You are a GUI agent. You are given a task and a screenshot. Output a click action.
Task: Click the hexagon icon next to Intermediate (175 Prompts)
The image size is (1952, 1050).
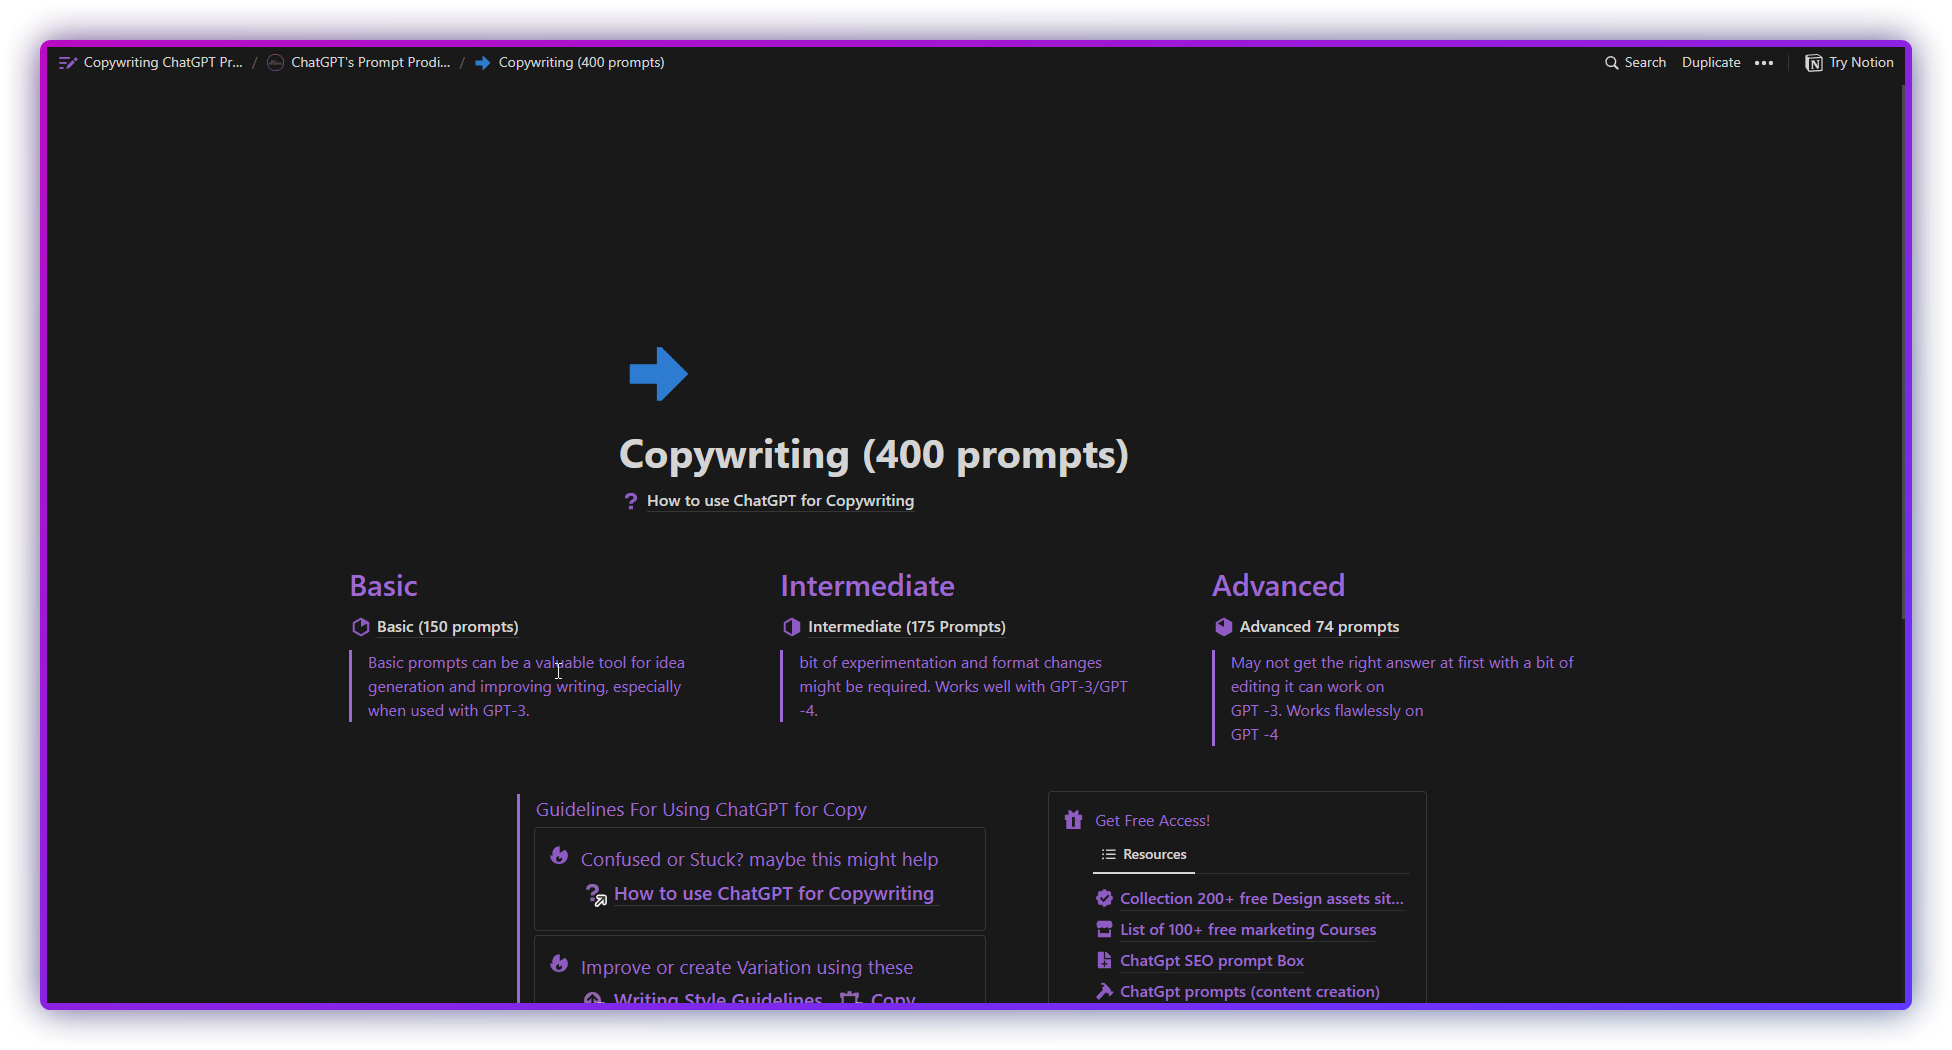(x=792, y=627)
